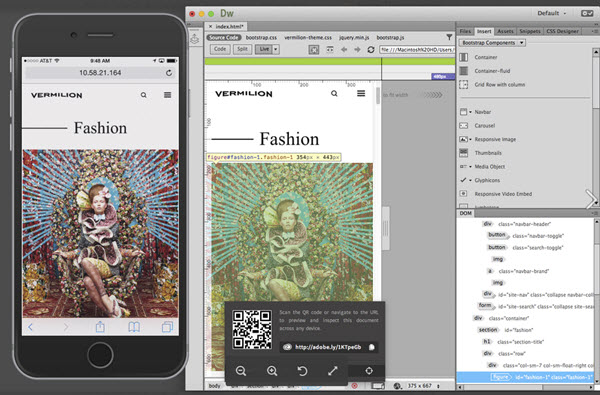Select the index.html document tab
This screenshot has width=600, height=395.
[227, 26]
